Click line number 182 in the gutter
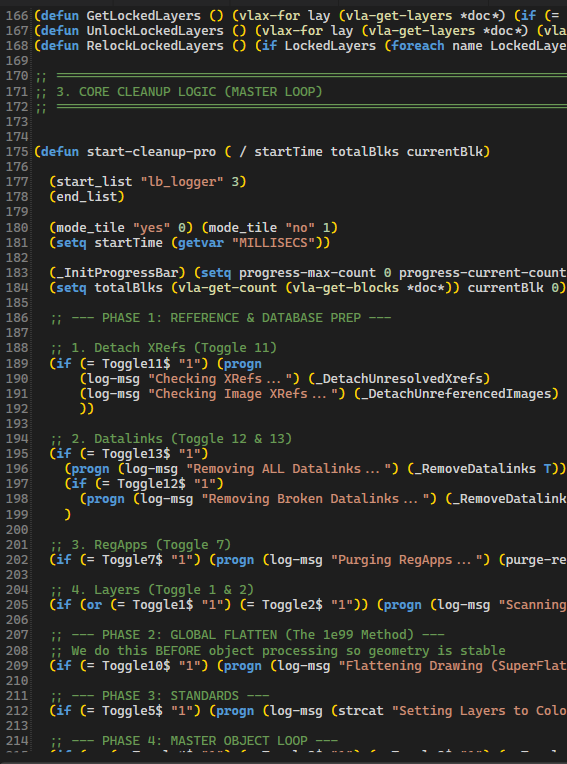567x764 pixels. click(x=17, y=257)
